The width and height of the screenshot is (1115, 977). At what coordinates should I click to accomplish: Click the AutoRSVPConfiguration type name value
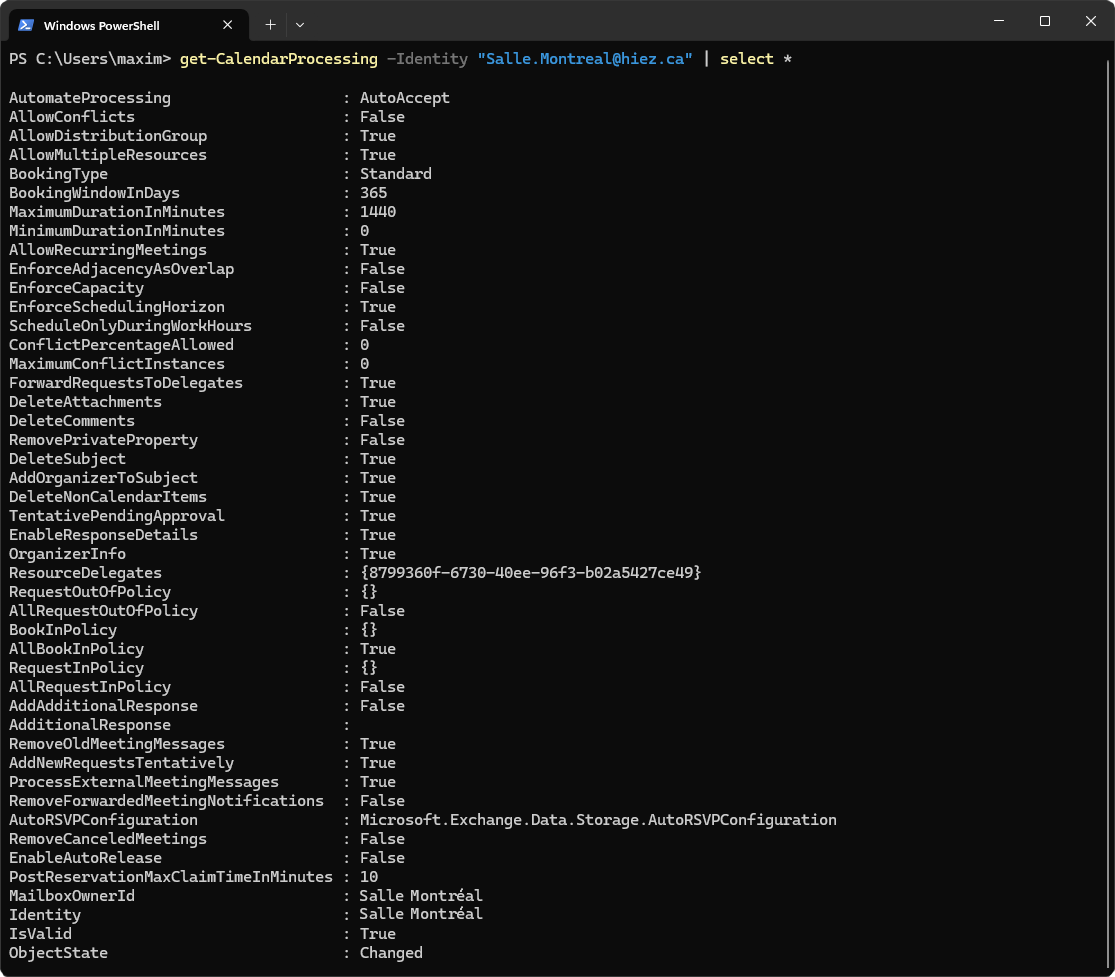pos(597,820)
